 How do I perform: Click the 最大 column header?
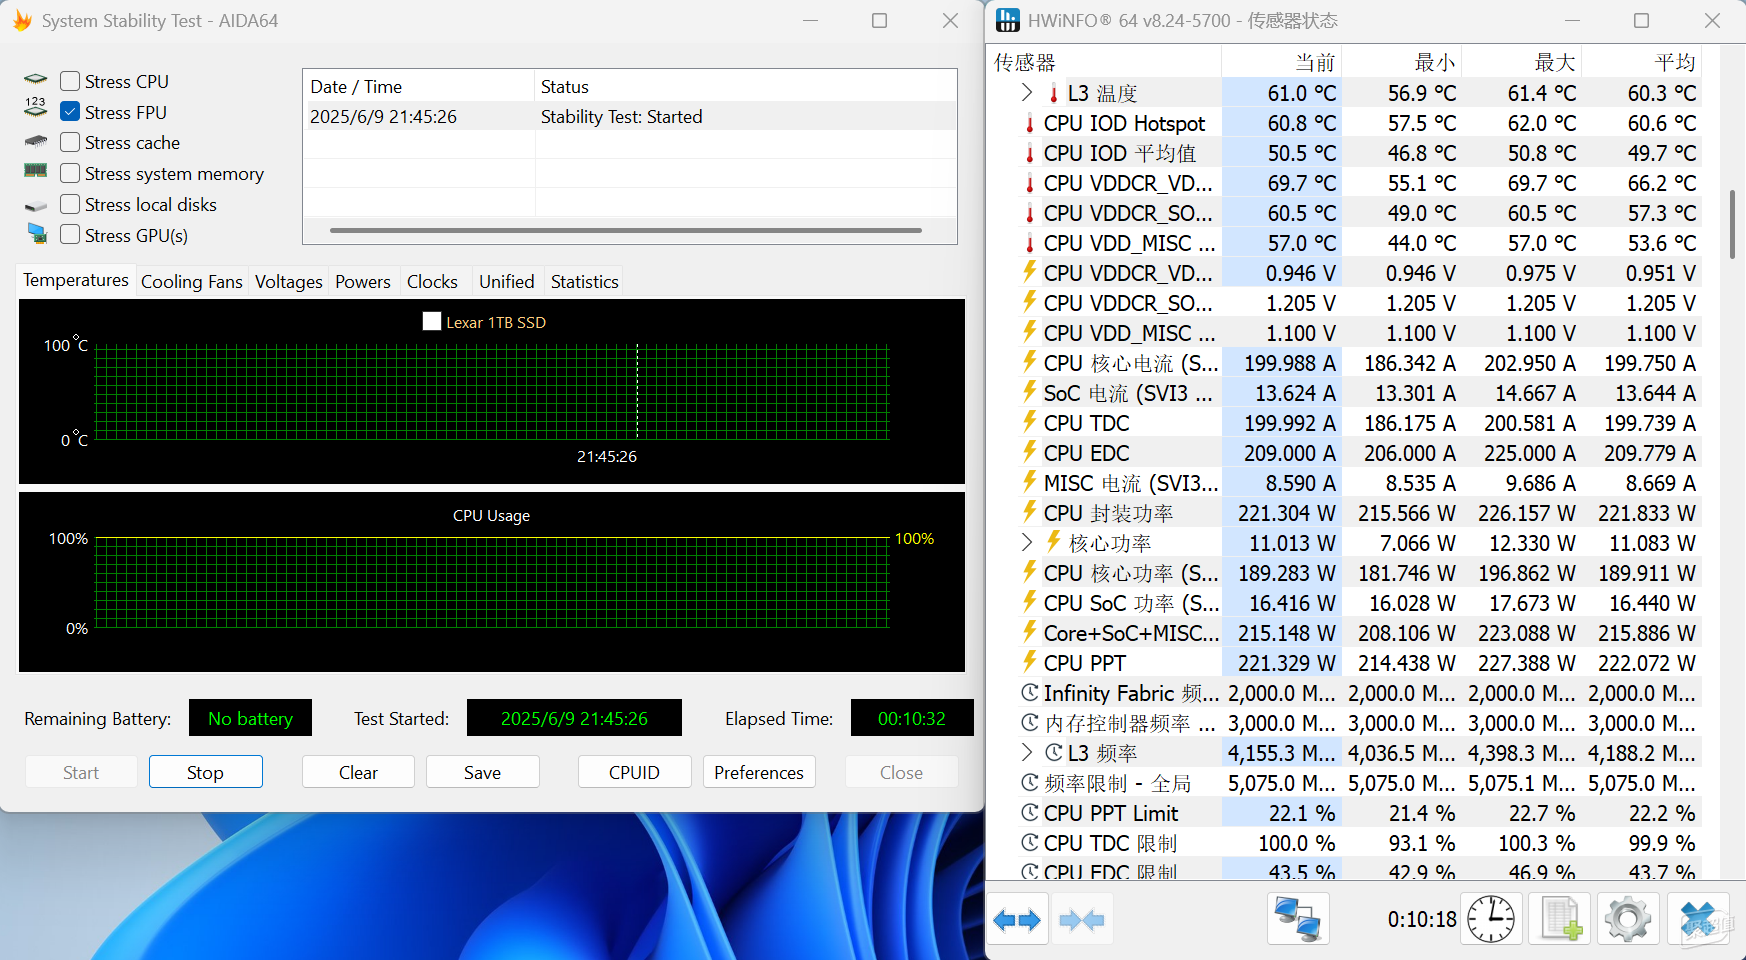pos(1521,62)
